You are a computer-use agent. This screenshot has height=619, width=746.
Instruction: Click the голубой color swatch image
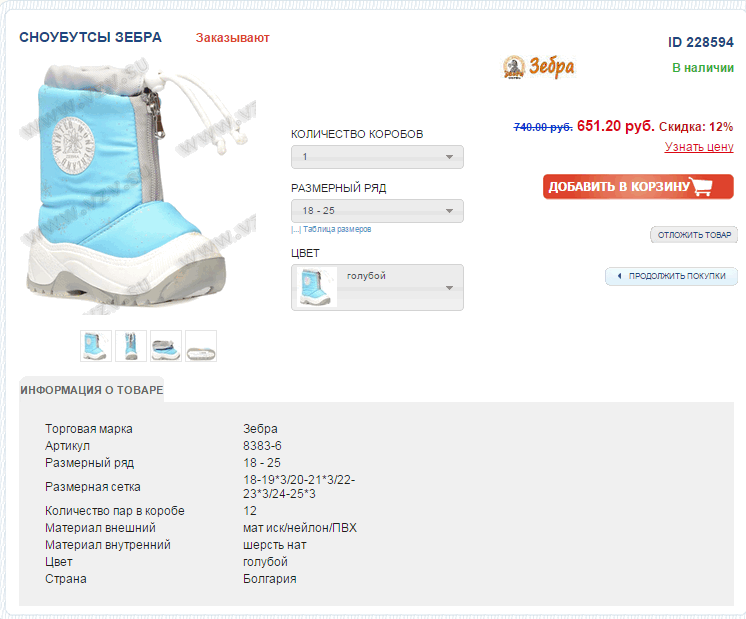tap(316, 287)
